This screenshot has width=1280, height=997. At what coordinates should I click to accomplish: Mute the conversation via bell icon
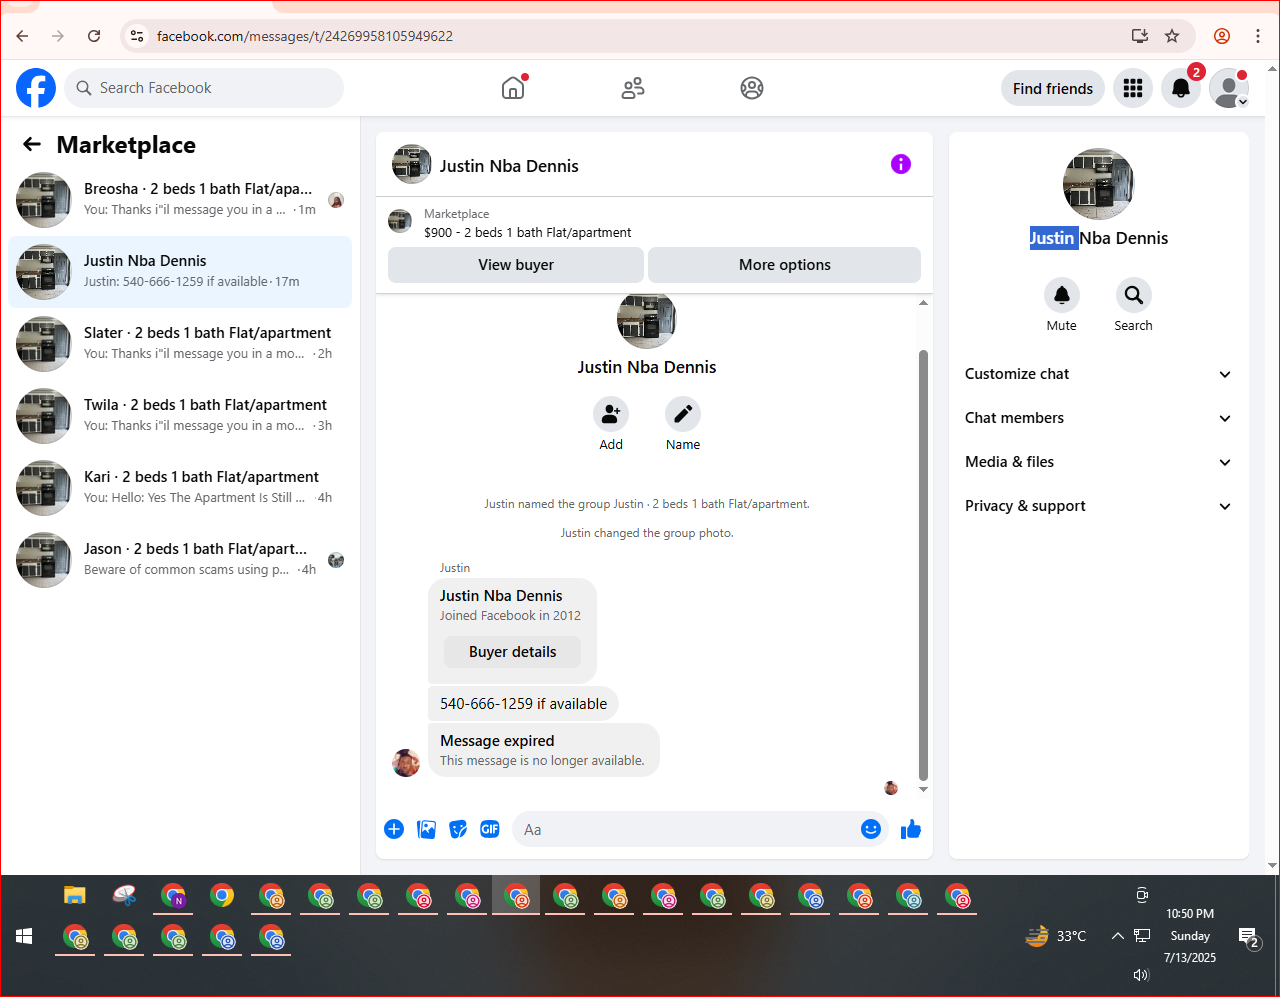pos(1062,295)
